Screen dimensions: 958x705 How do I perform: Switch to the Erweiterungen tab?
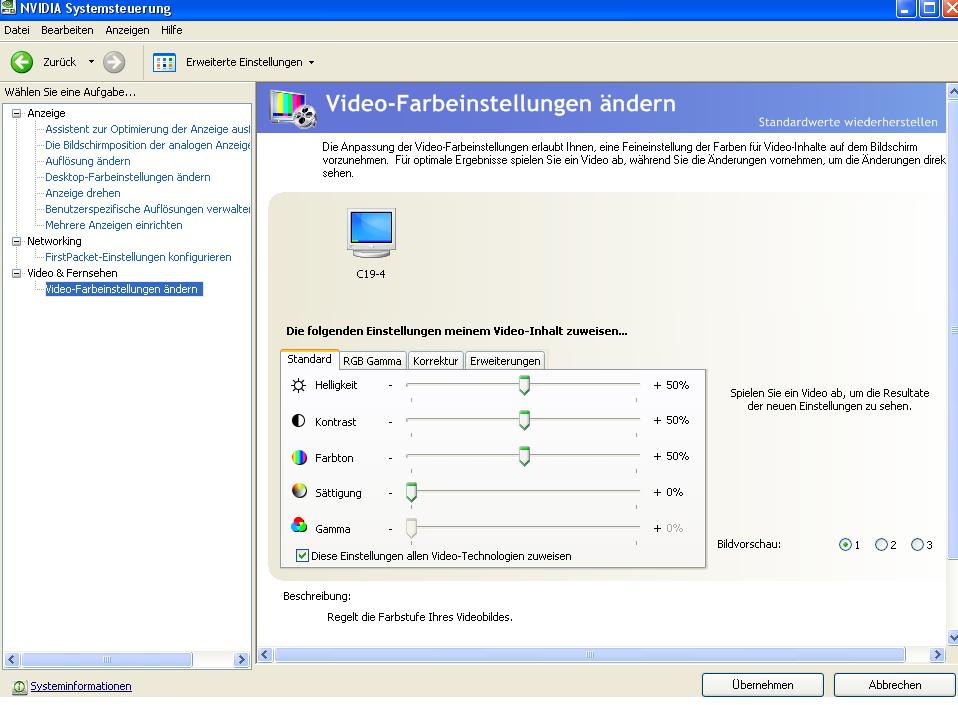(505, 361)
